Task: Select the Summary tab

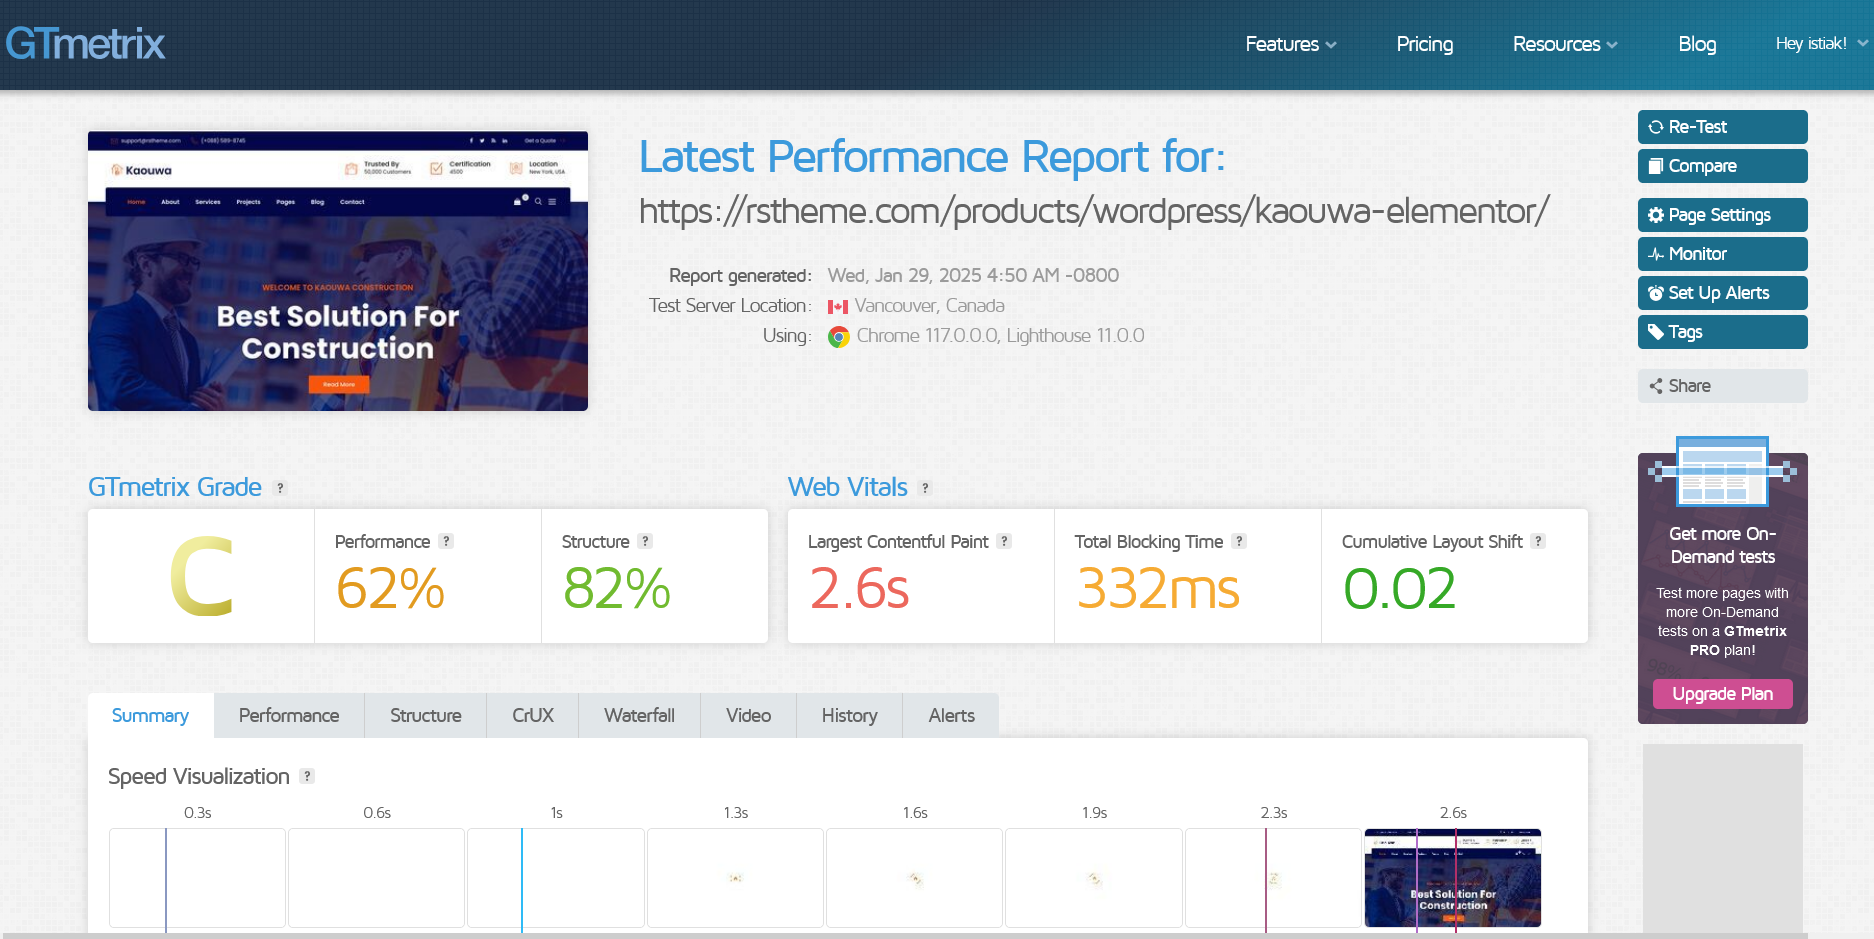Action: coord(150,715)
